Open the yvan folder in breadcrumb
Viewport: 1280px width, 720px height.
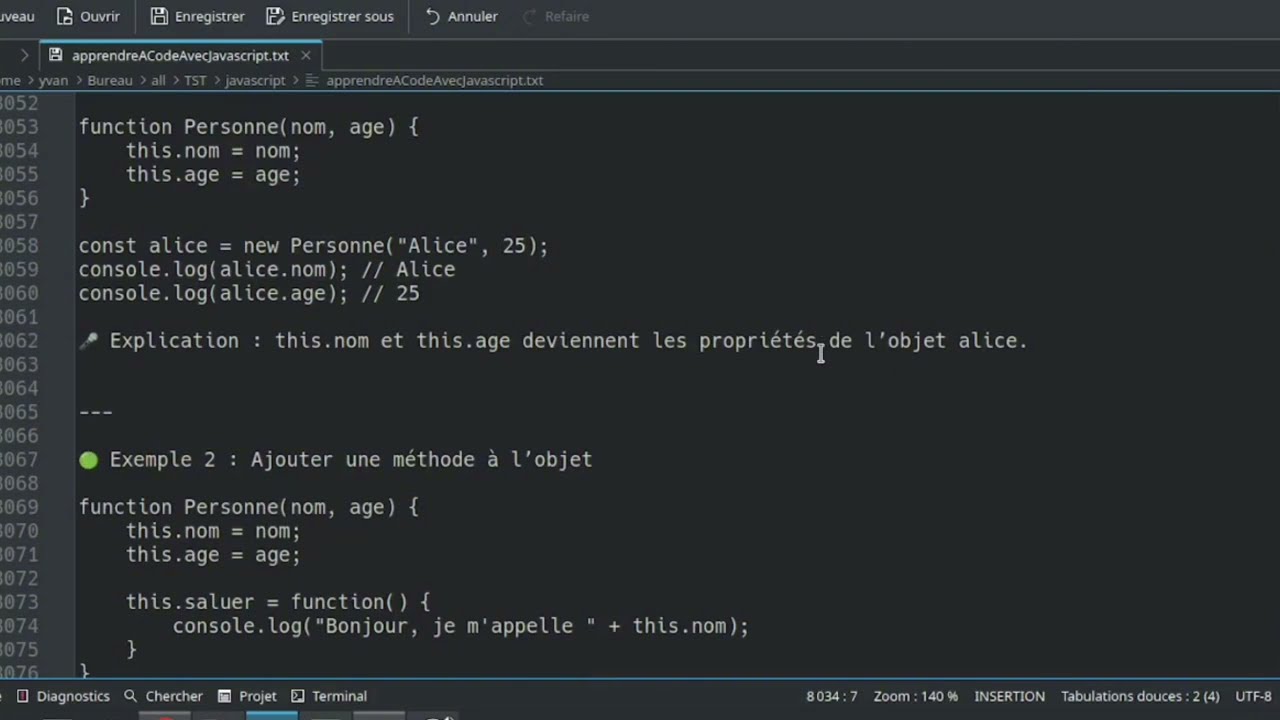point(53,80)
